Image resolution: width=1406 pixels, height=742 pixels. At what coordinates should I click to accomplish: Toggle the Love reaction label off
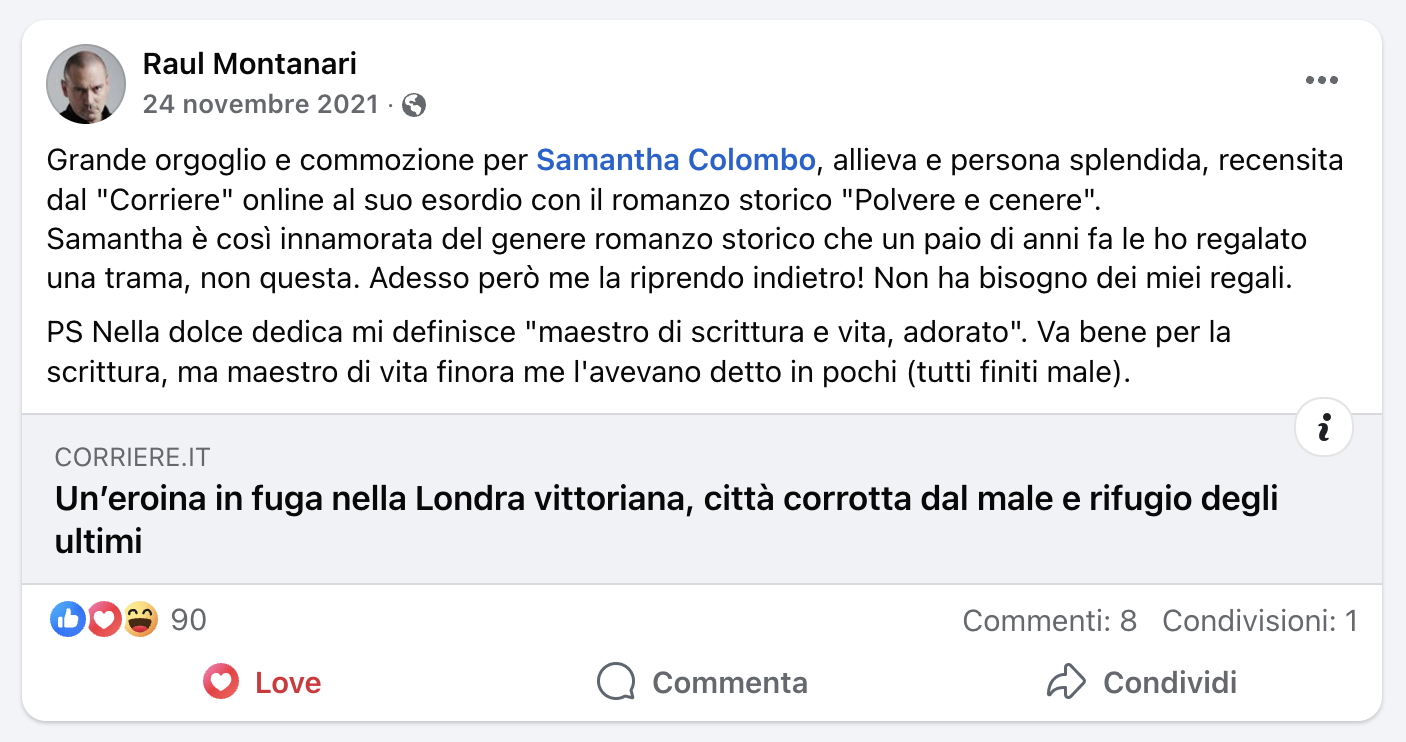(288, 683)
